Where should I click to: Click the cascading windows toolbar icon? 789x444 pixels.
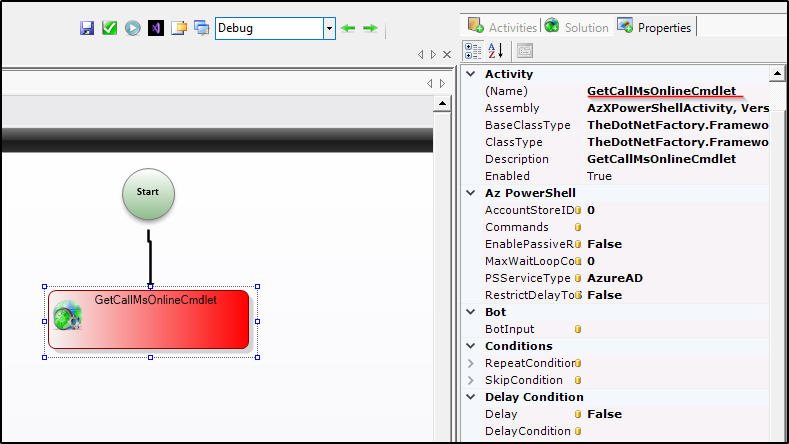[x=202, y=28]
